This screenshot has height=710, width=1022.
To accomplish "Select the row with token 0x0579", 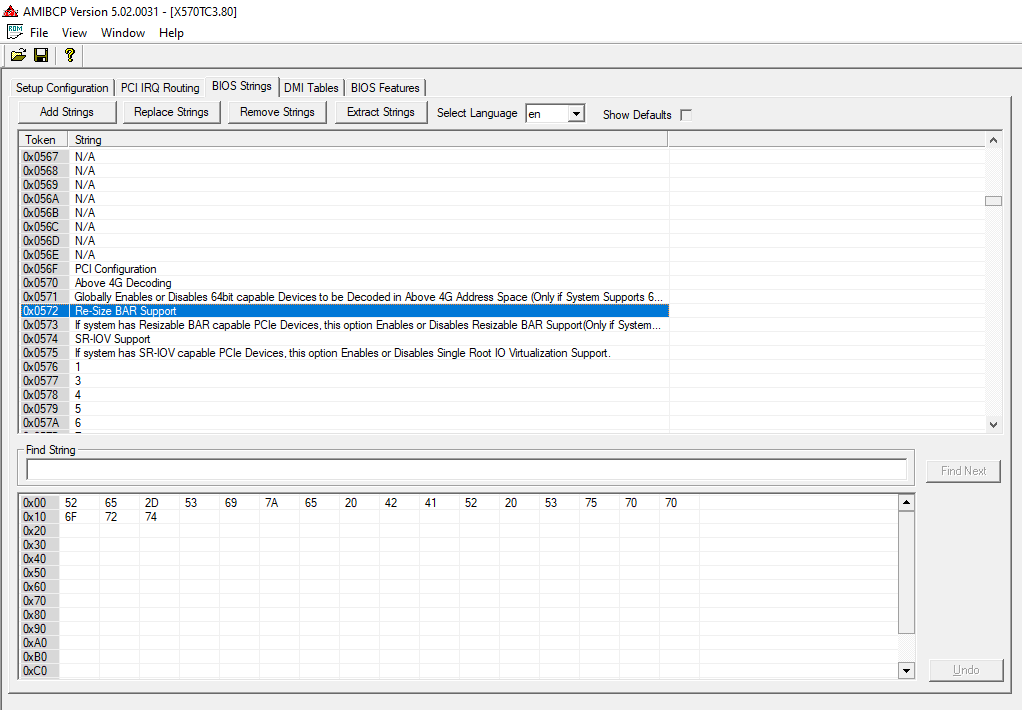I will (345, 409).
